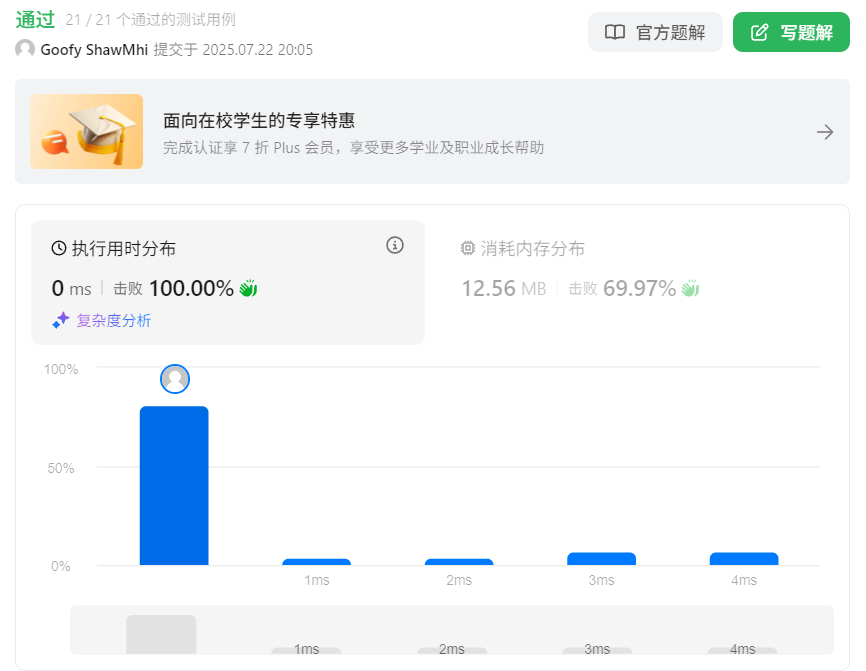Click the tallest 0ms bar in chart
The height and width of the screenshot is (671, 866).
174,485
